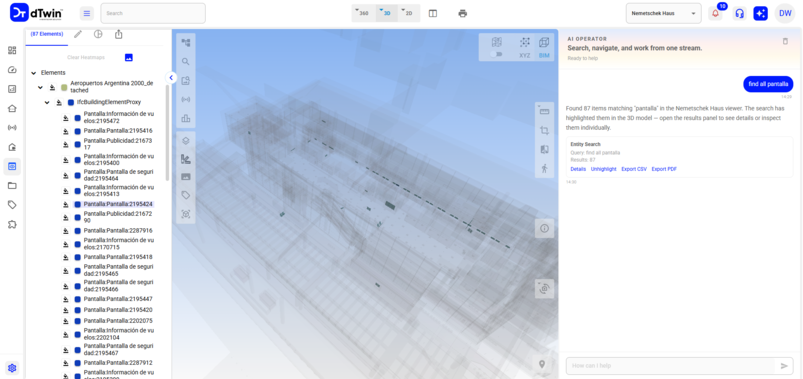Open the tag icon in left sidebar
803x379 pixels.
coord(12,205)
